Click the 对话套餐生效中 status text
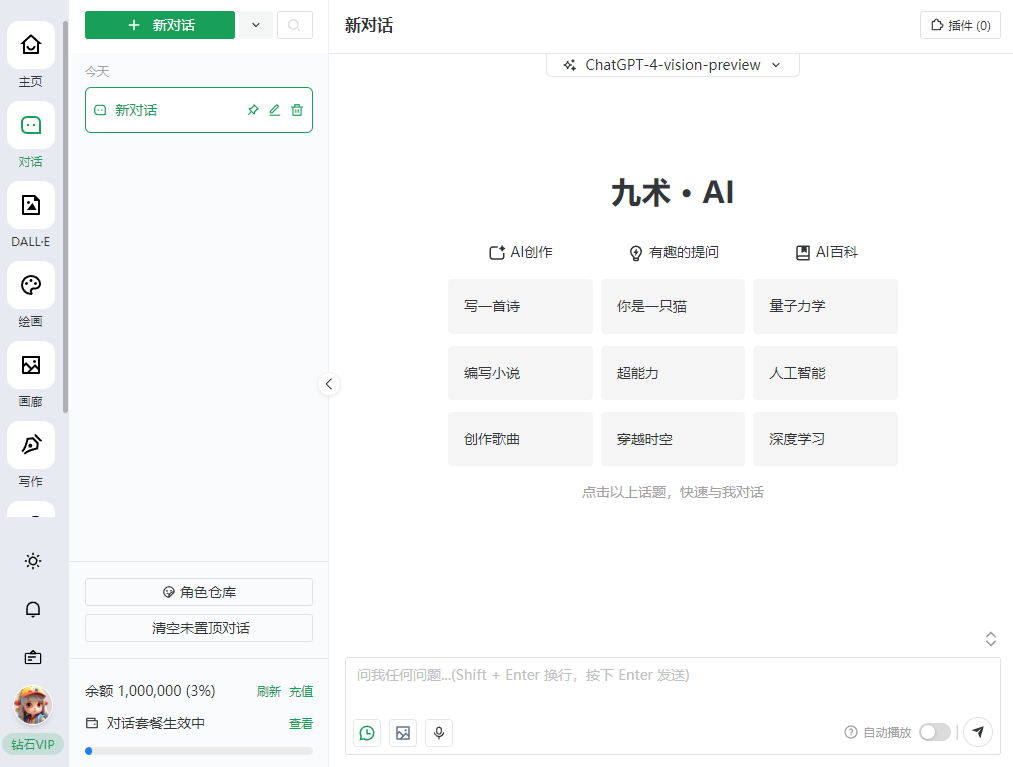 point(155,724)
